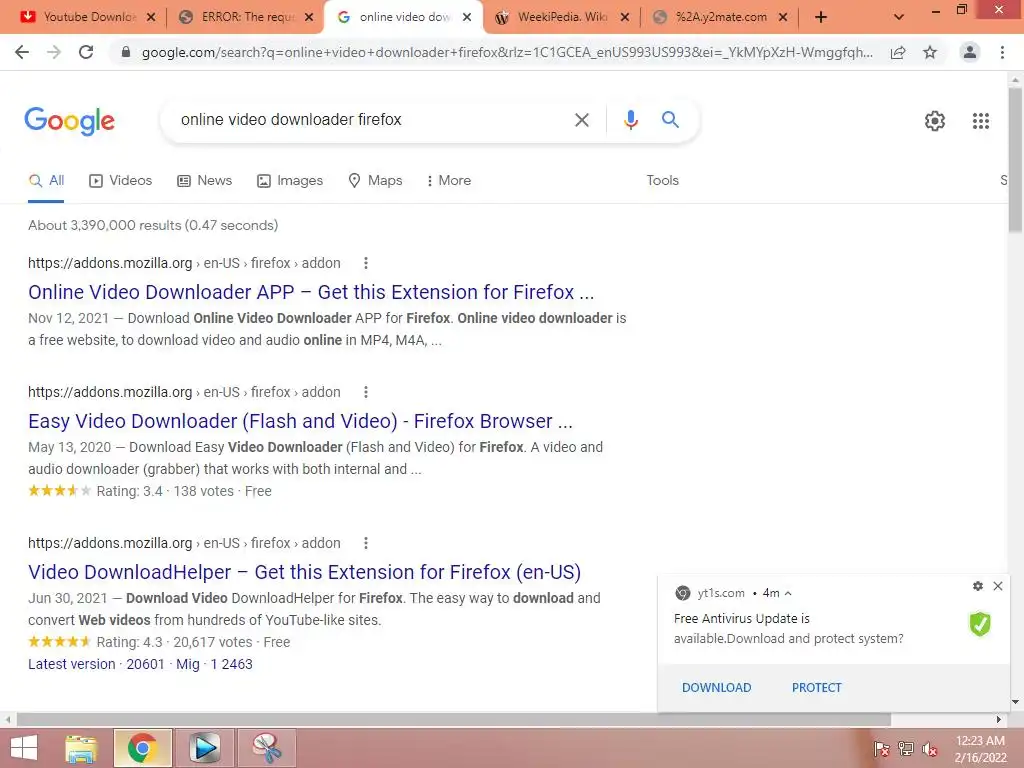The image size is (1024, 768).
Task: Open the Chrome profile avatar
Action: click(x=970, y=52)
